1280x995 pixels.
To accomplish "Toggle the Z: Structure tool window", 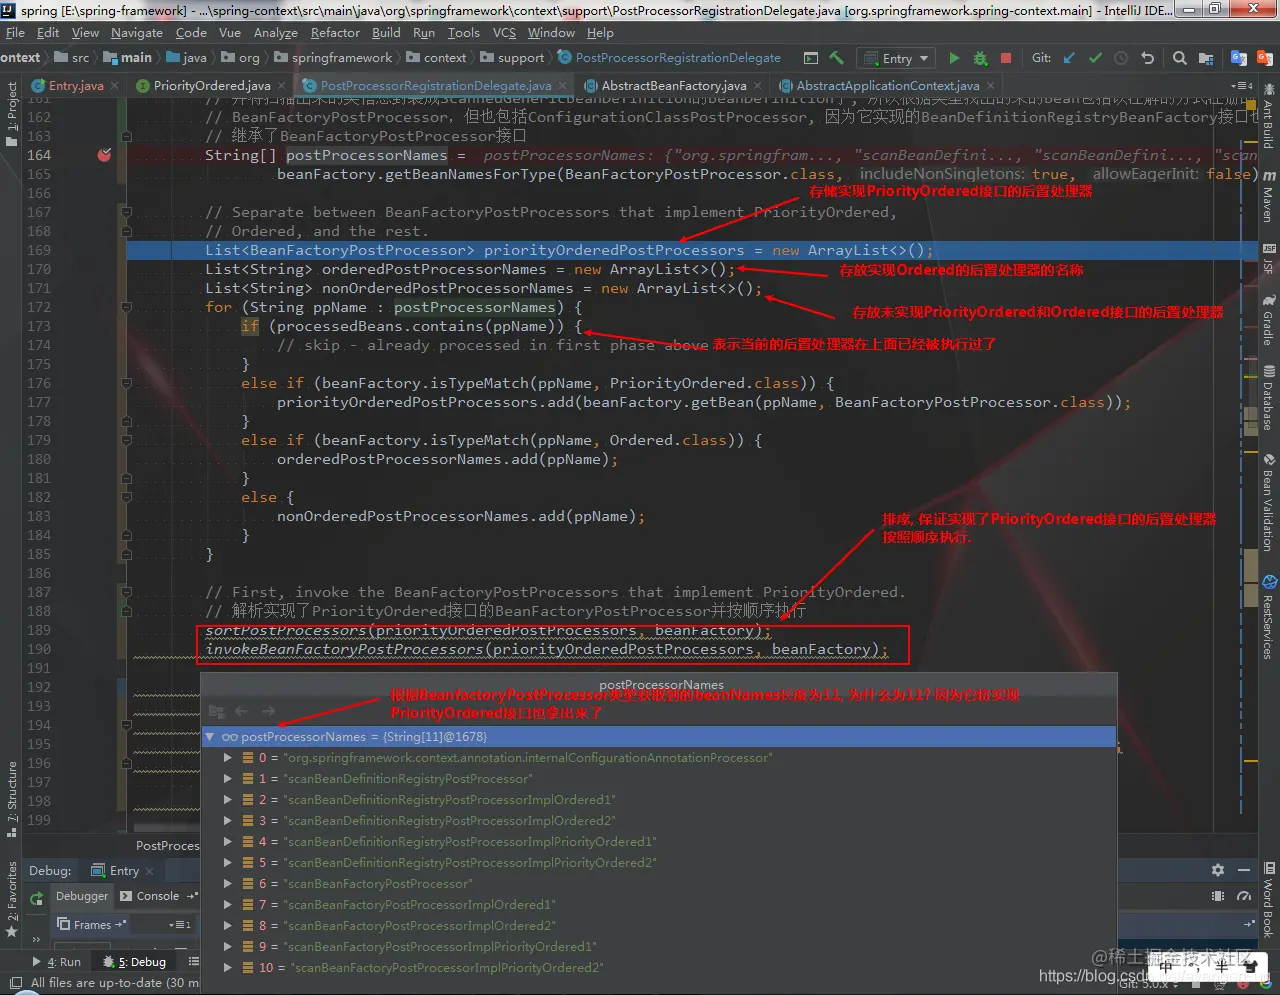I will pos(12,797).
